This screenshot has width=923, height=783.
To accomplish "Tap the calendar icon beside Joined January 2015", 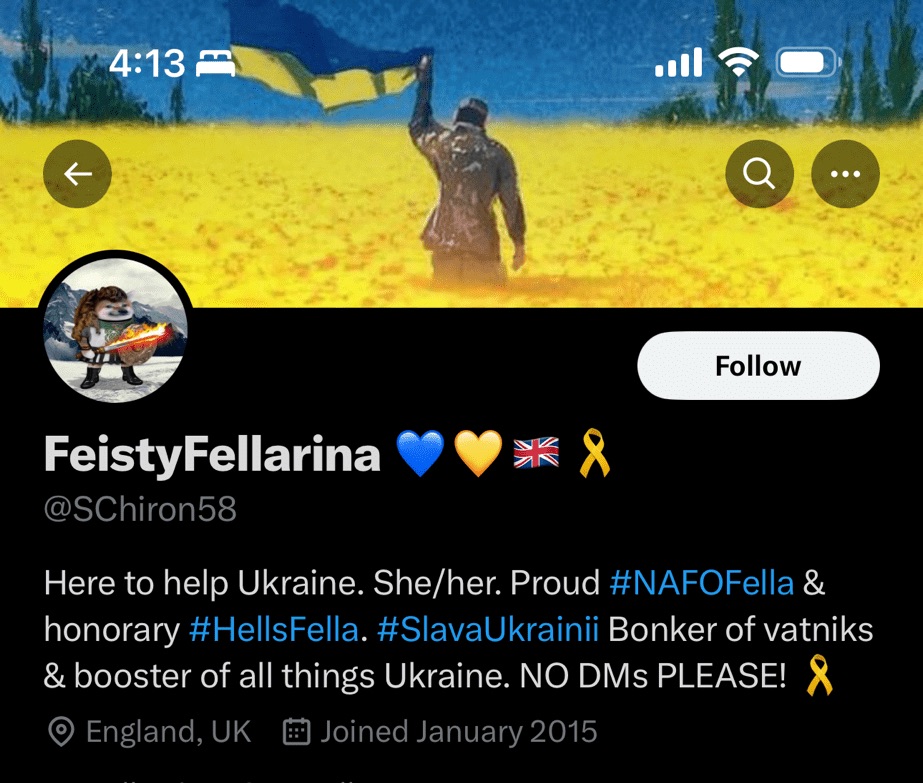I will coord(297,732).
